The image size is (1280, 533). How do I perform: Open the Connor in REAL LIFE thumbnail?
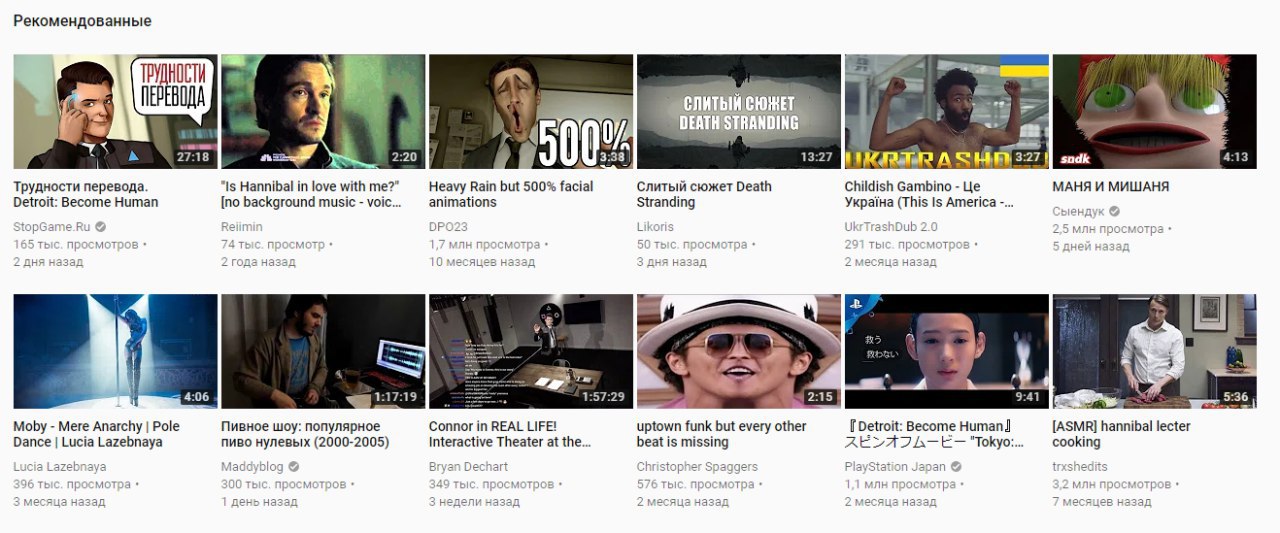coord(531,351)
